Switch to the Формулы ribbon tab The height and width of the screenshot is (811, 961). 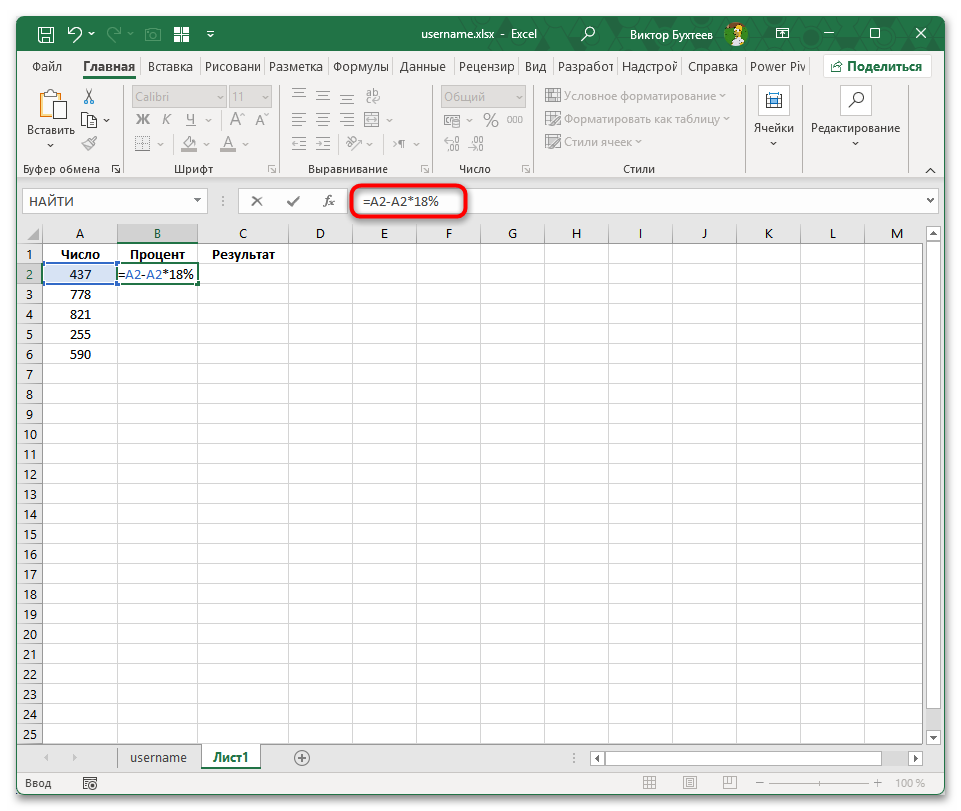click(x=360, y=66)
